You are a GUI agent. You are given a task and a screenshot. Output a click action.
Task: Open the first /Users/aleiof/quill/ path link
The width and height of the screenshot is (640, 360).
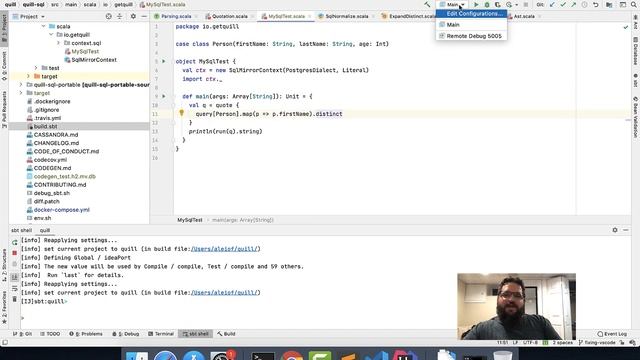point(225,249)
